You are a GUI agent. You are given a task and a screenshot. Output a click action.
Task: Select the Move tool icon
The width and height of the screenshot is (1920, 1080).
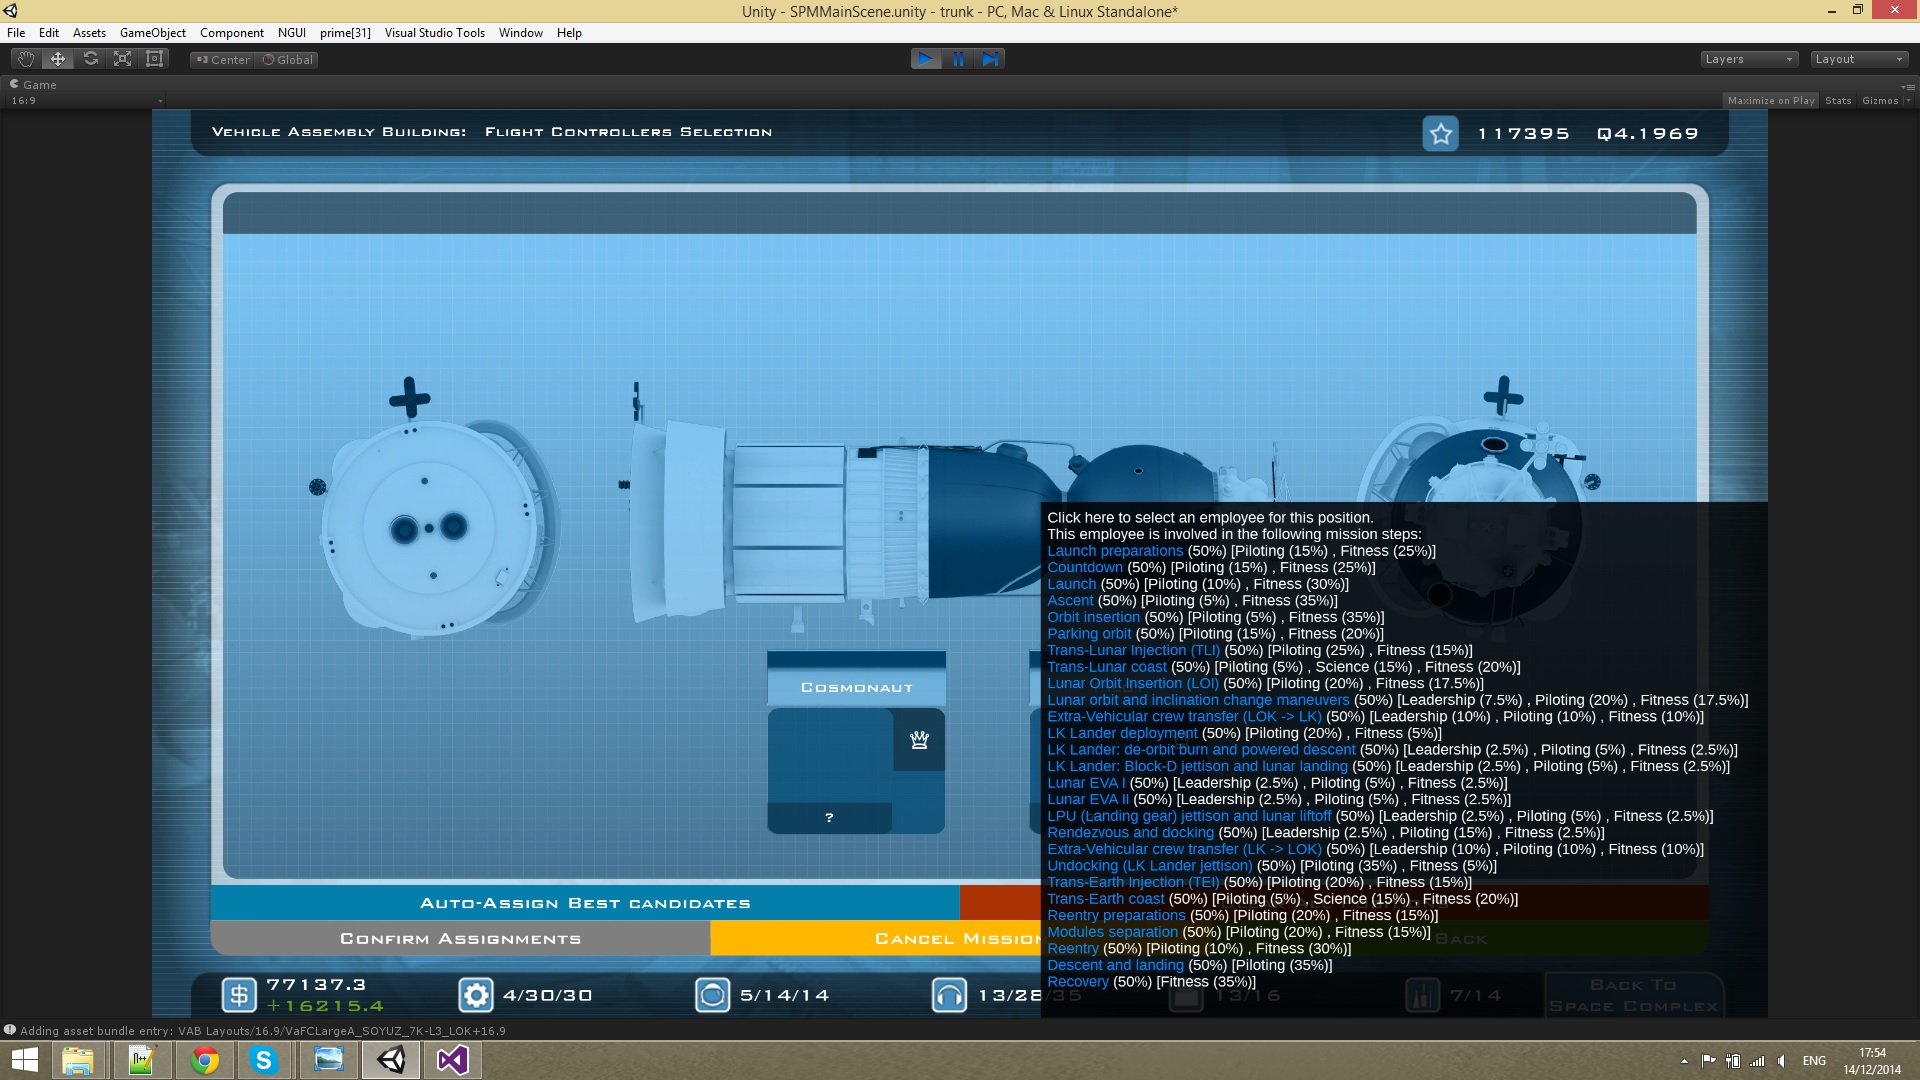(x=58, y=59)
